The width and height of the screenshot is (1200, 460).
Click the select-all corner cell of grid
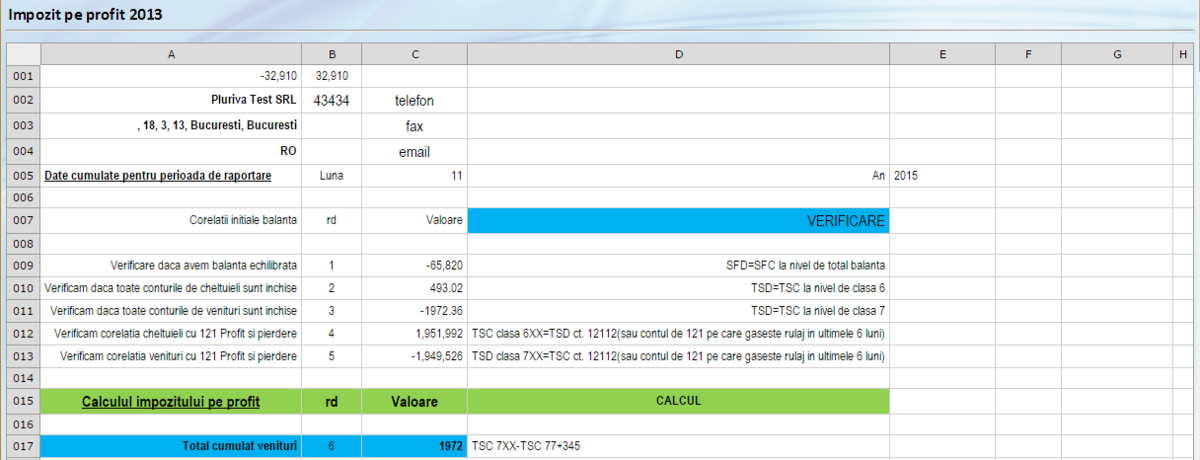pos(23,54)
